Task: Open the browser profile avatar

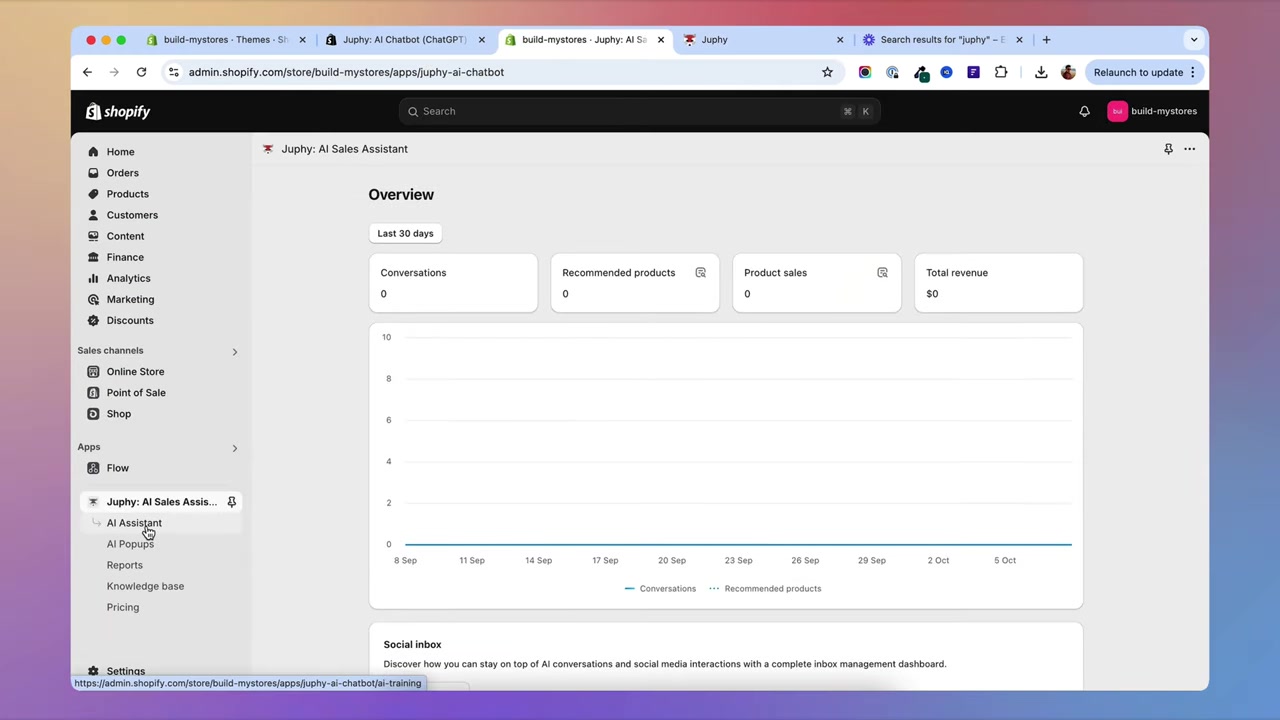Action: (1068, 72)
